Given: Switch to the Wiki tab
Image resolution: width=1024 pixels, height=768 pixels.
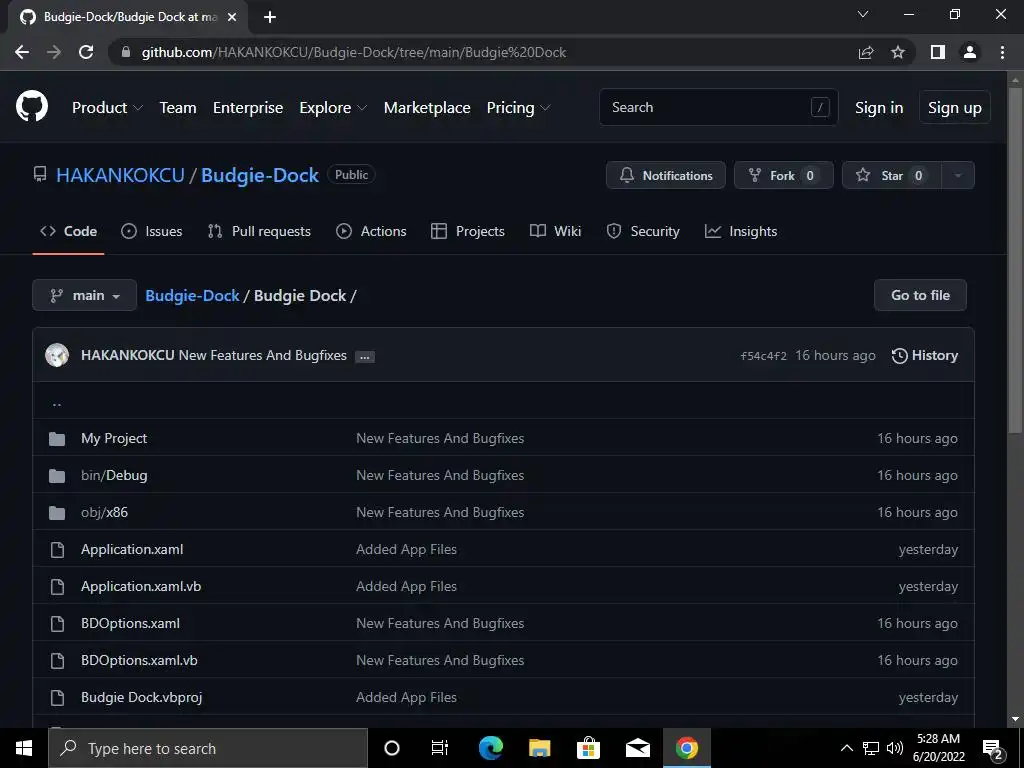Looking at the screenshot, I should pos(555,231).
